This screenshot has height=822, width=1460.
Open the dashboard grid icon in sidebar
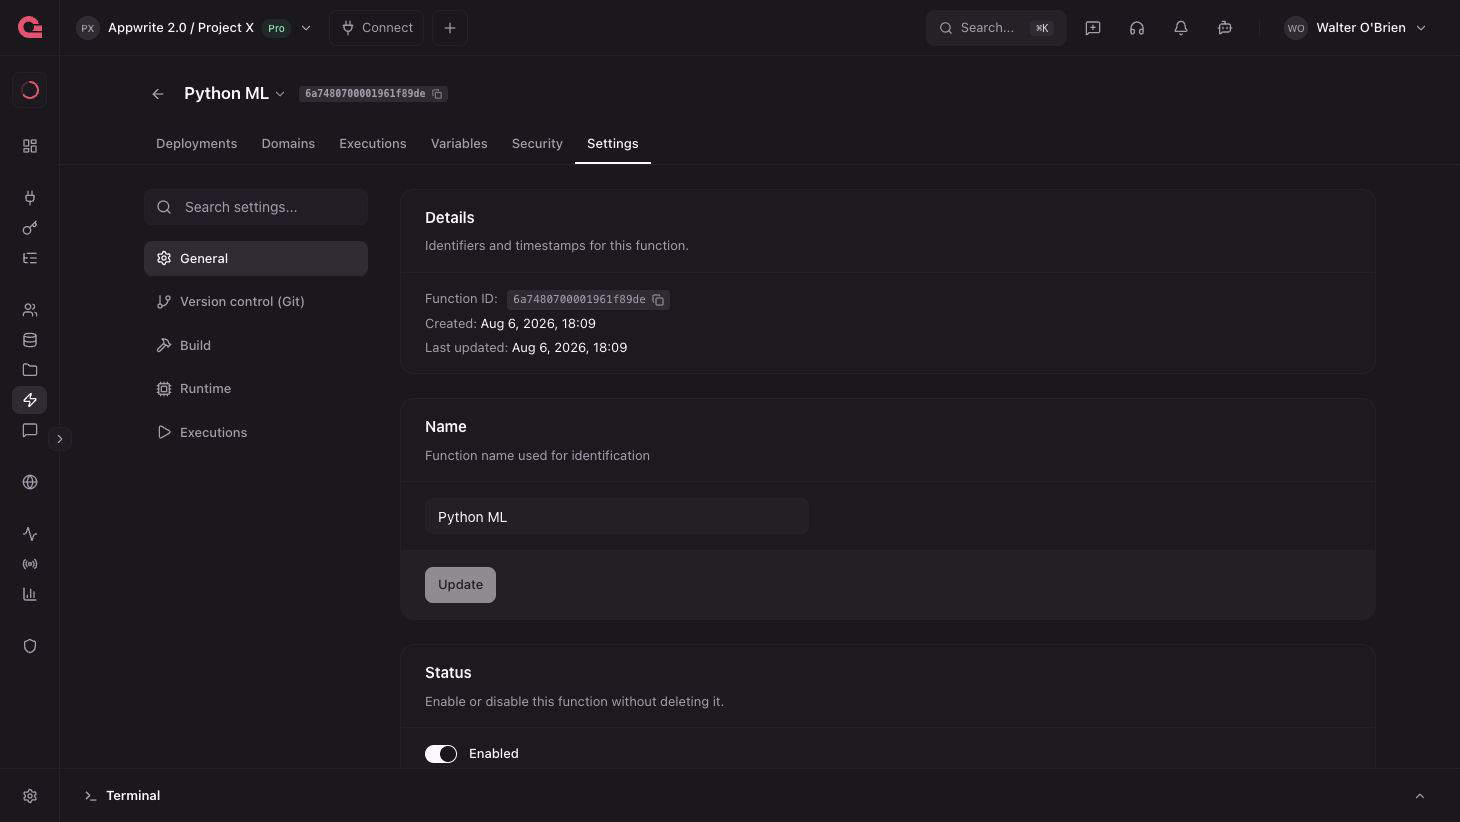click(x=30, y=146)
